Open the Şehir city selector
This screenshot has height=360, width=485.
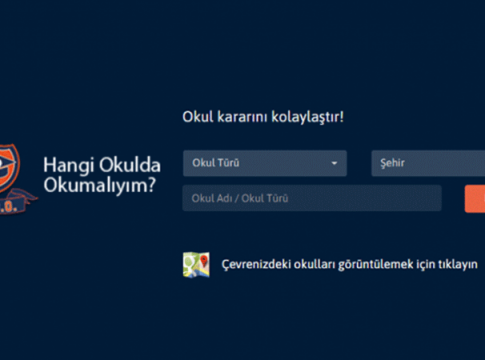click(428, 163)
